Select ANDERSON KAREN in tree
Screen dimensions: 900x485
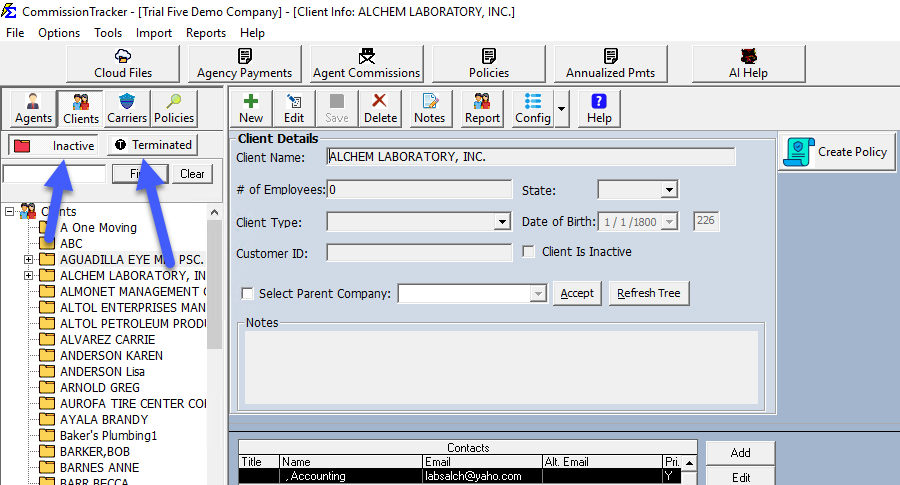pyautogui.click(x=111, y=356)
